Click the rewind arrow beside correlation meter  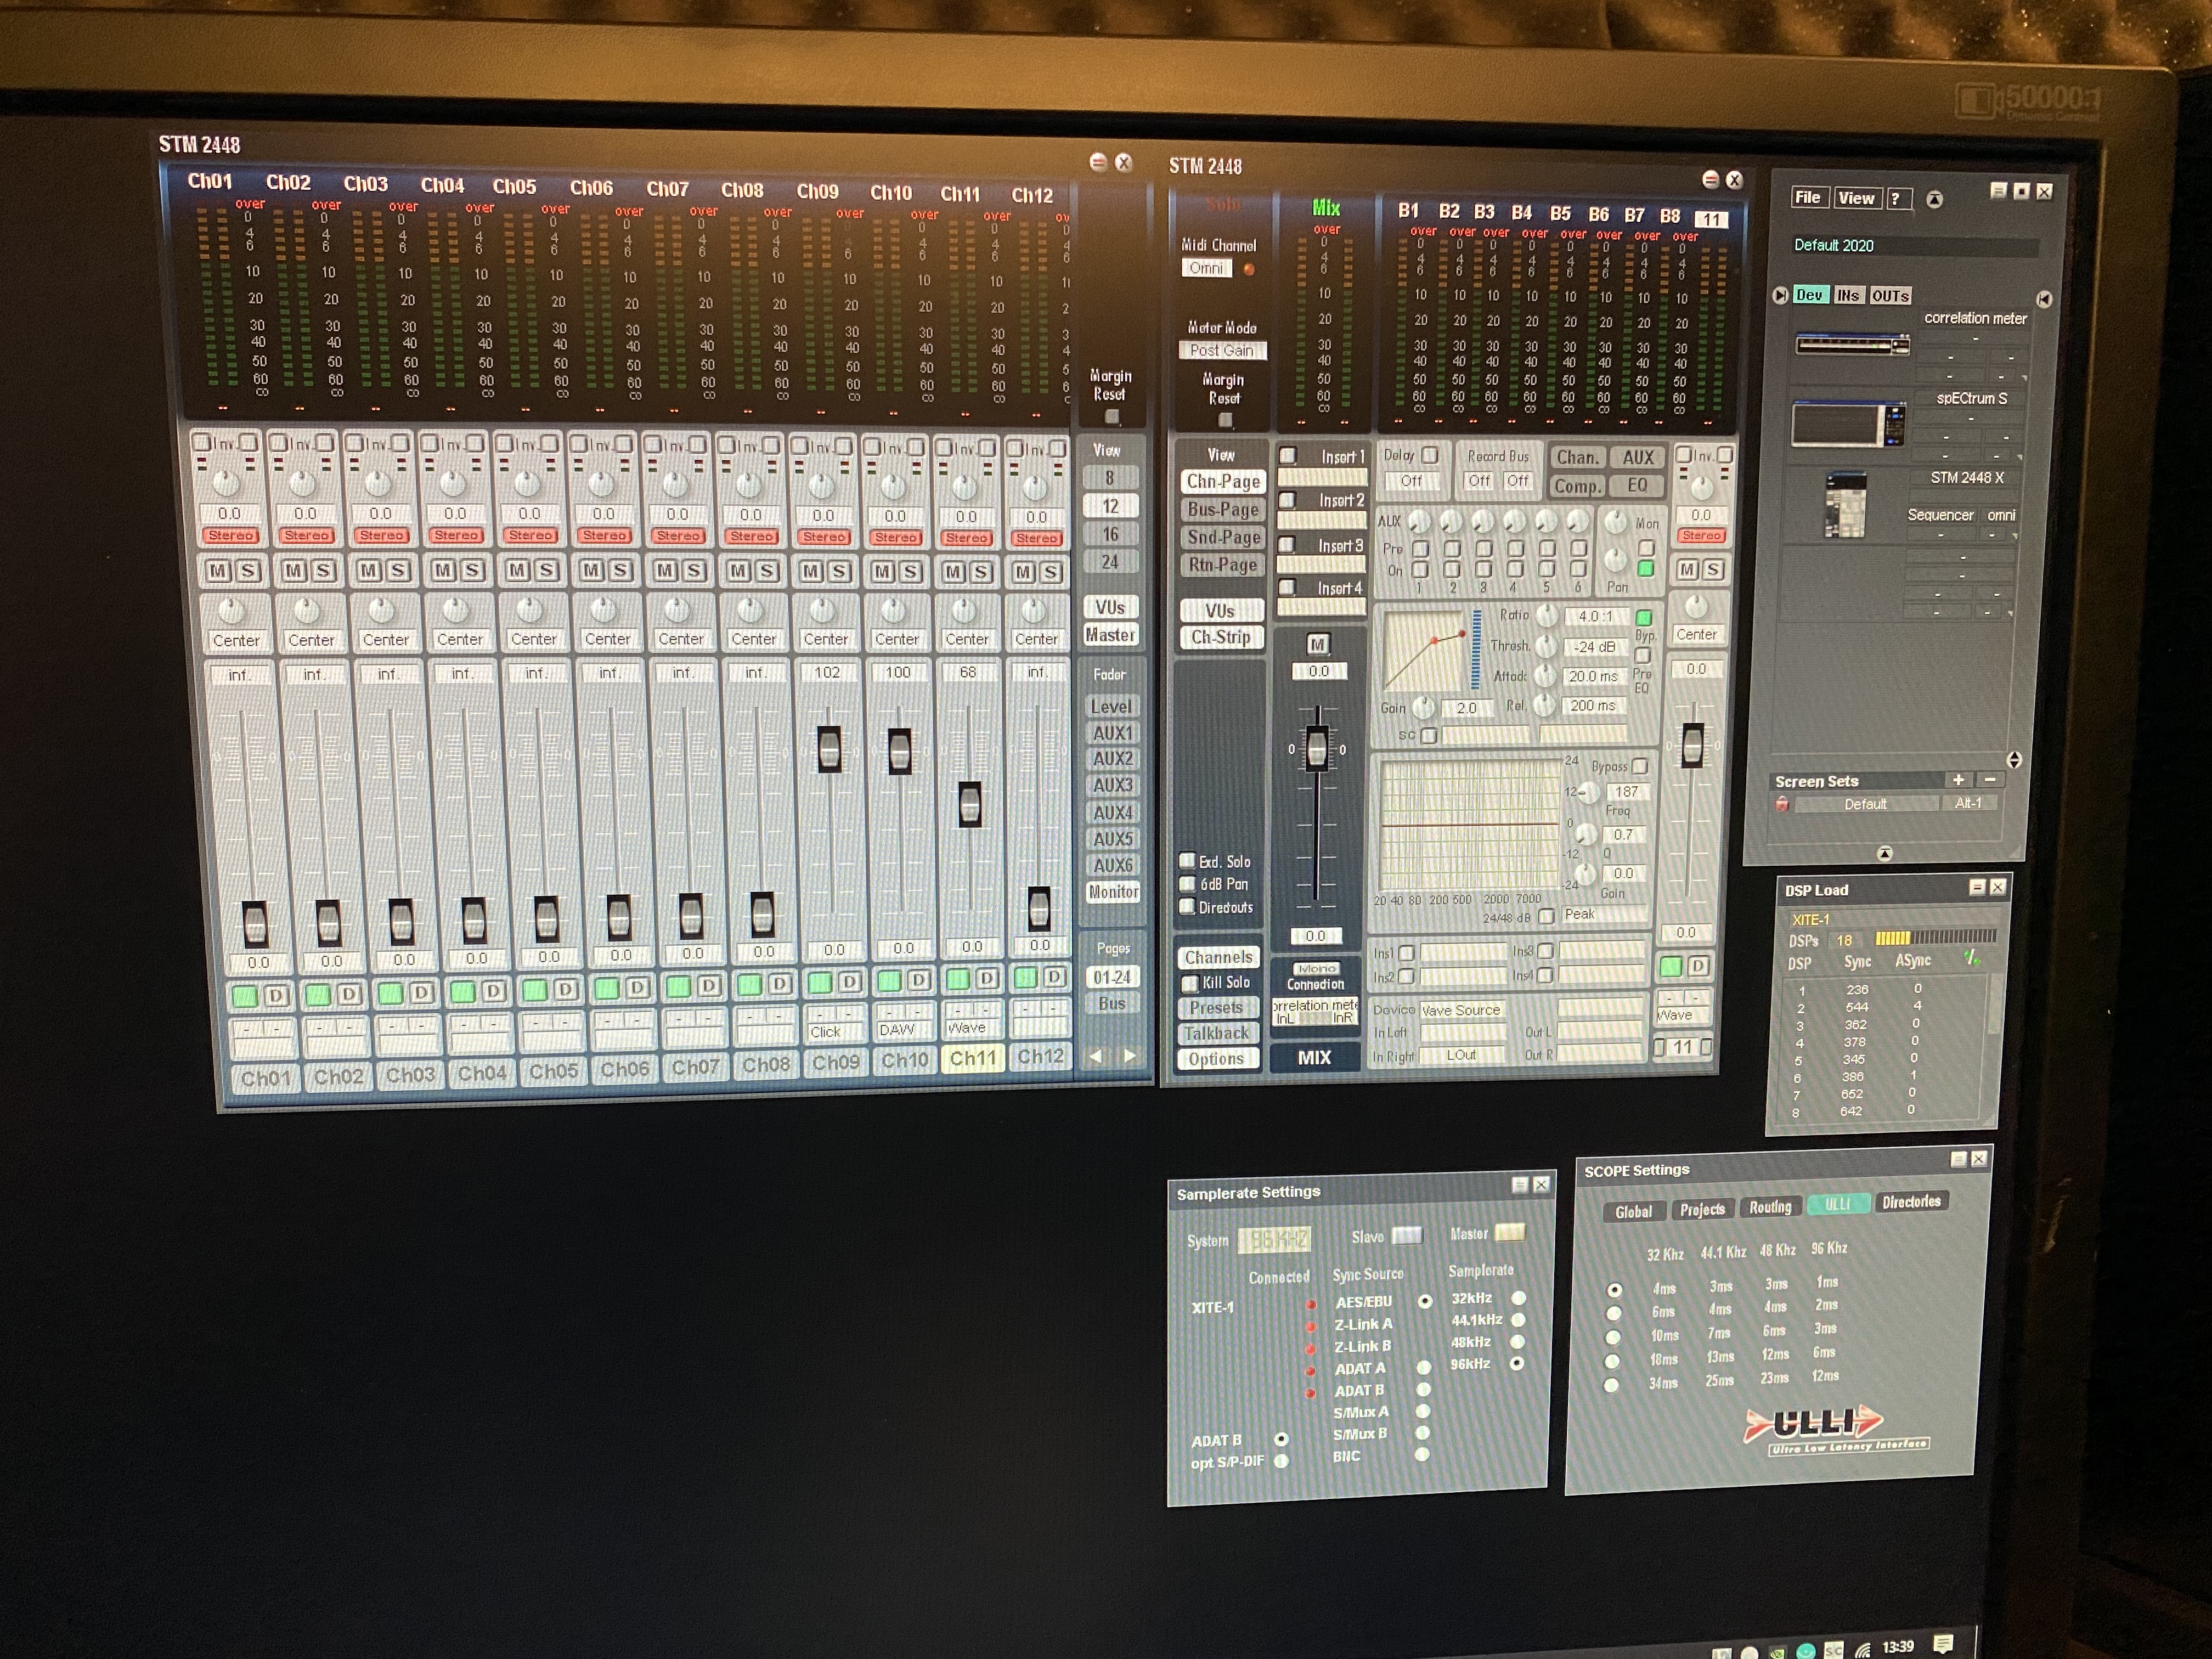coord(2043,299)
